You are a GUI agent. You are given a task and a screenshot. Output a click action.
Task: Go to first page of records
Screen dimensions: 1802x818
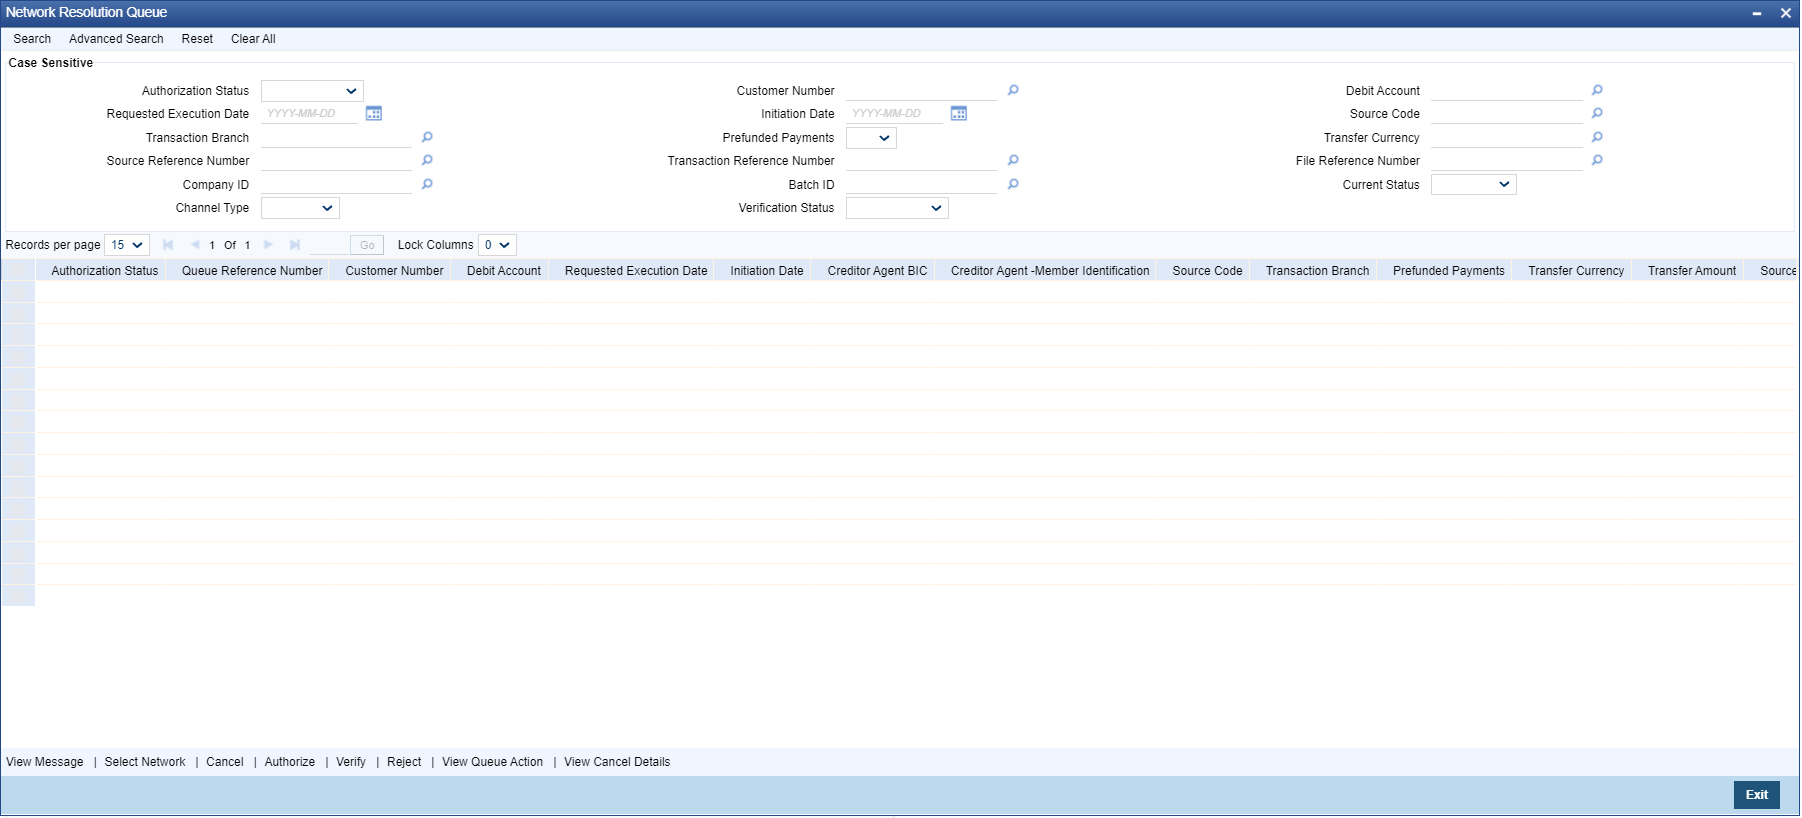point(168,245)
